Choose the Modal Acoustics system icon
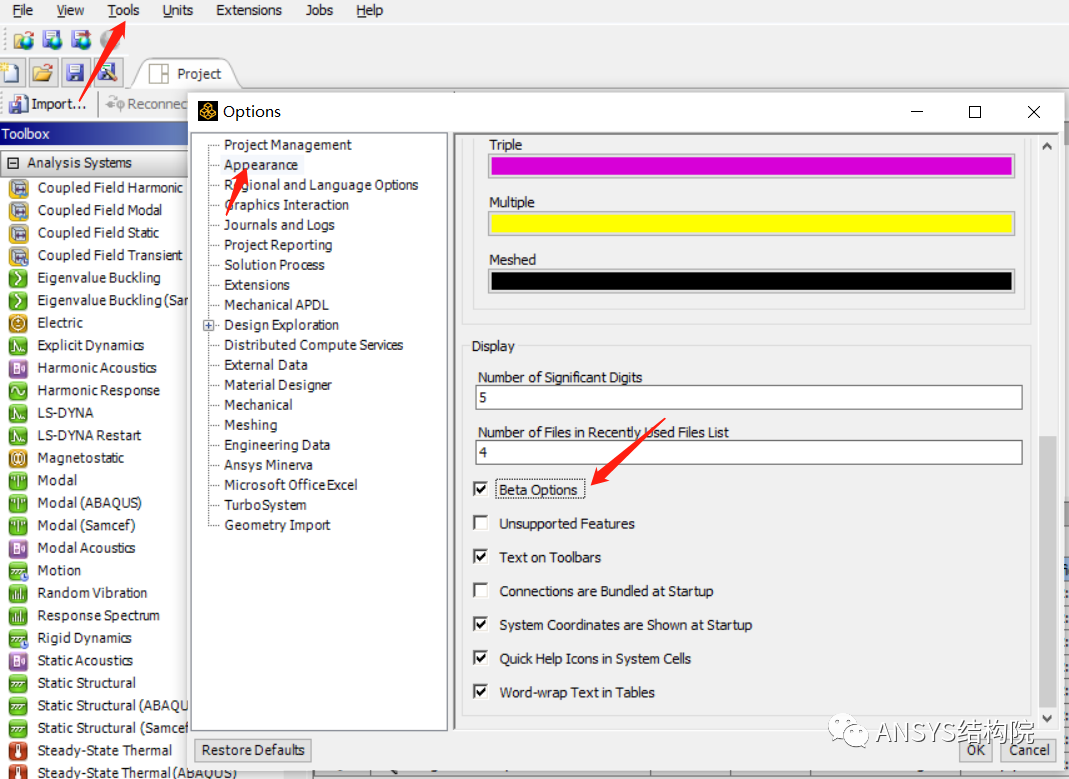The height and width of the screenshot is (779, 1069). point(18,548)
